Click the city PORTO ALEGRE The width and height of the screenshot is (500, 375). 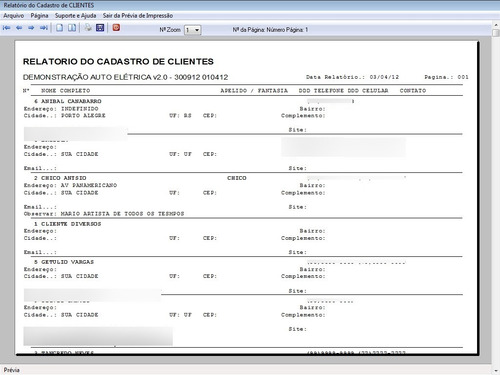[83, 116]
